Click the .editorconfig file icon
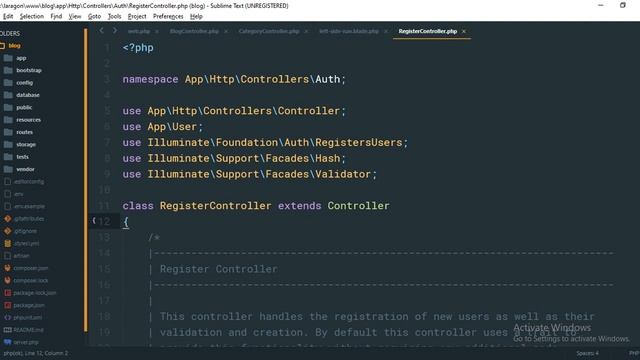Viewport: 640px width, 360px height. coord(7,182)
